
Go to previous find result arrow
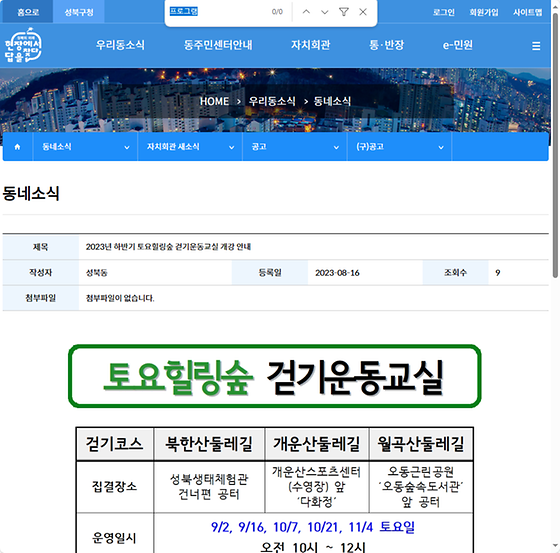306,12
